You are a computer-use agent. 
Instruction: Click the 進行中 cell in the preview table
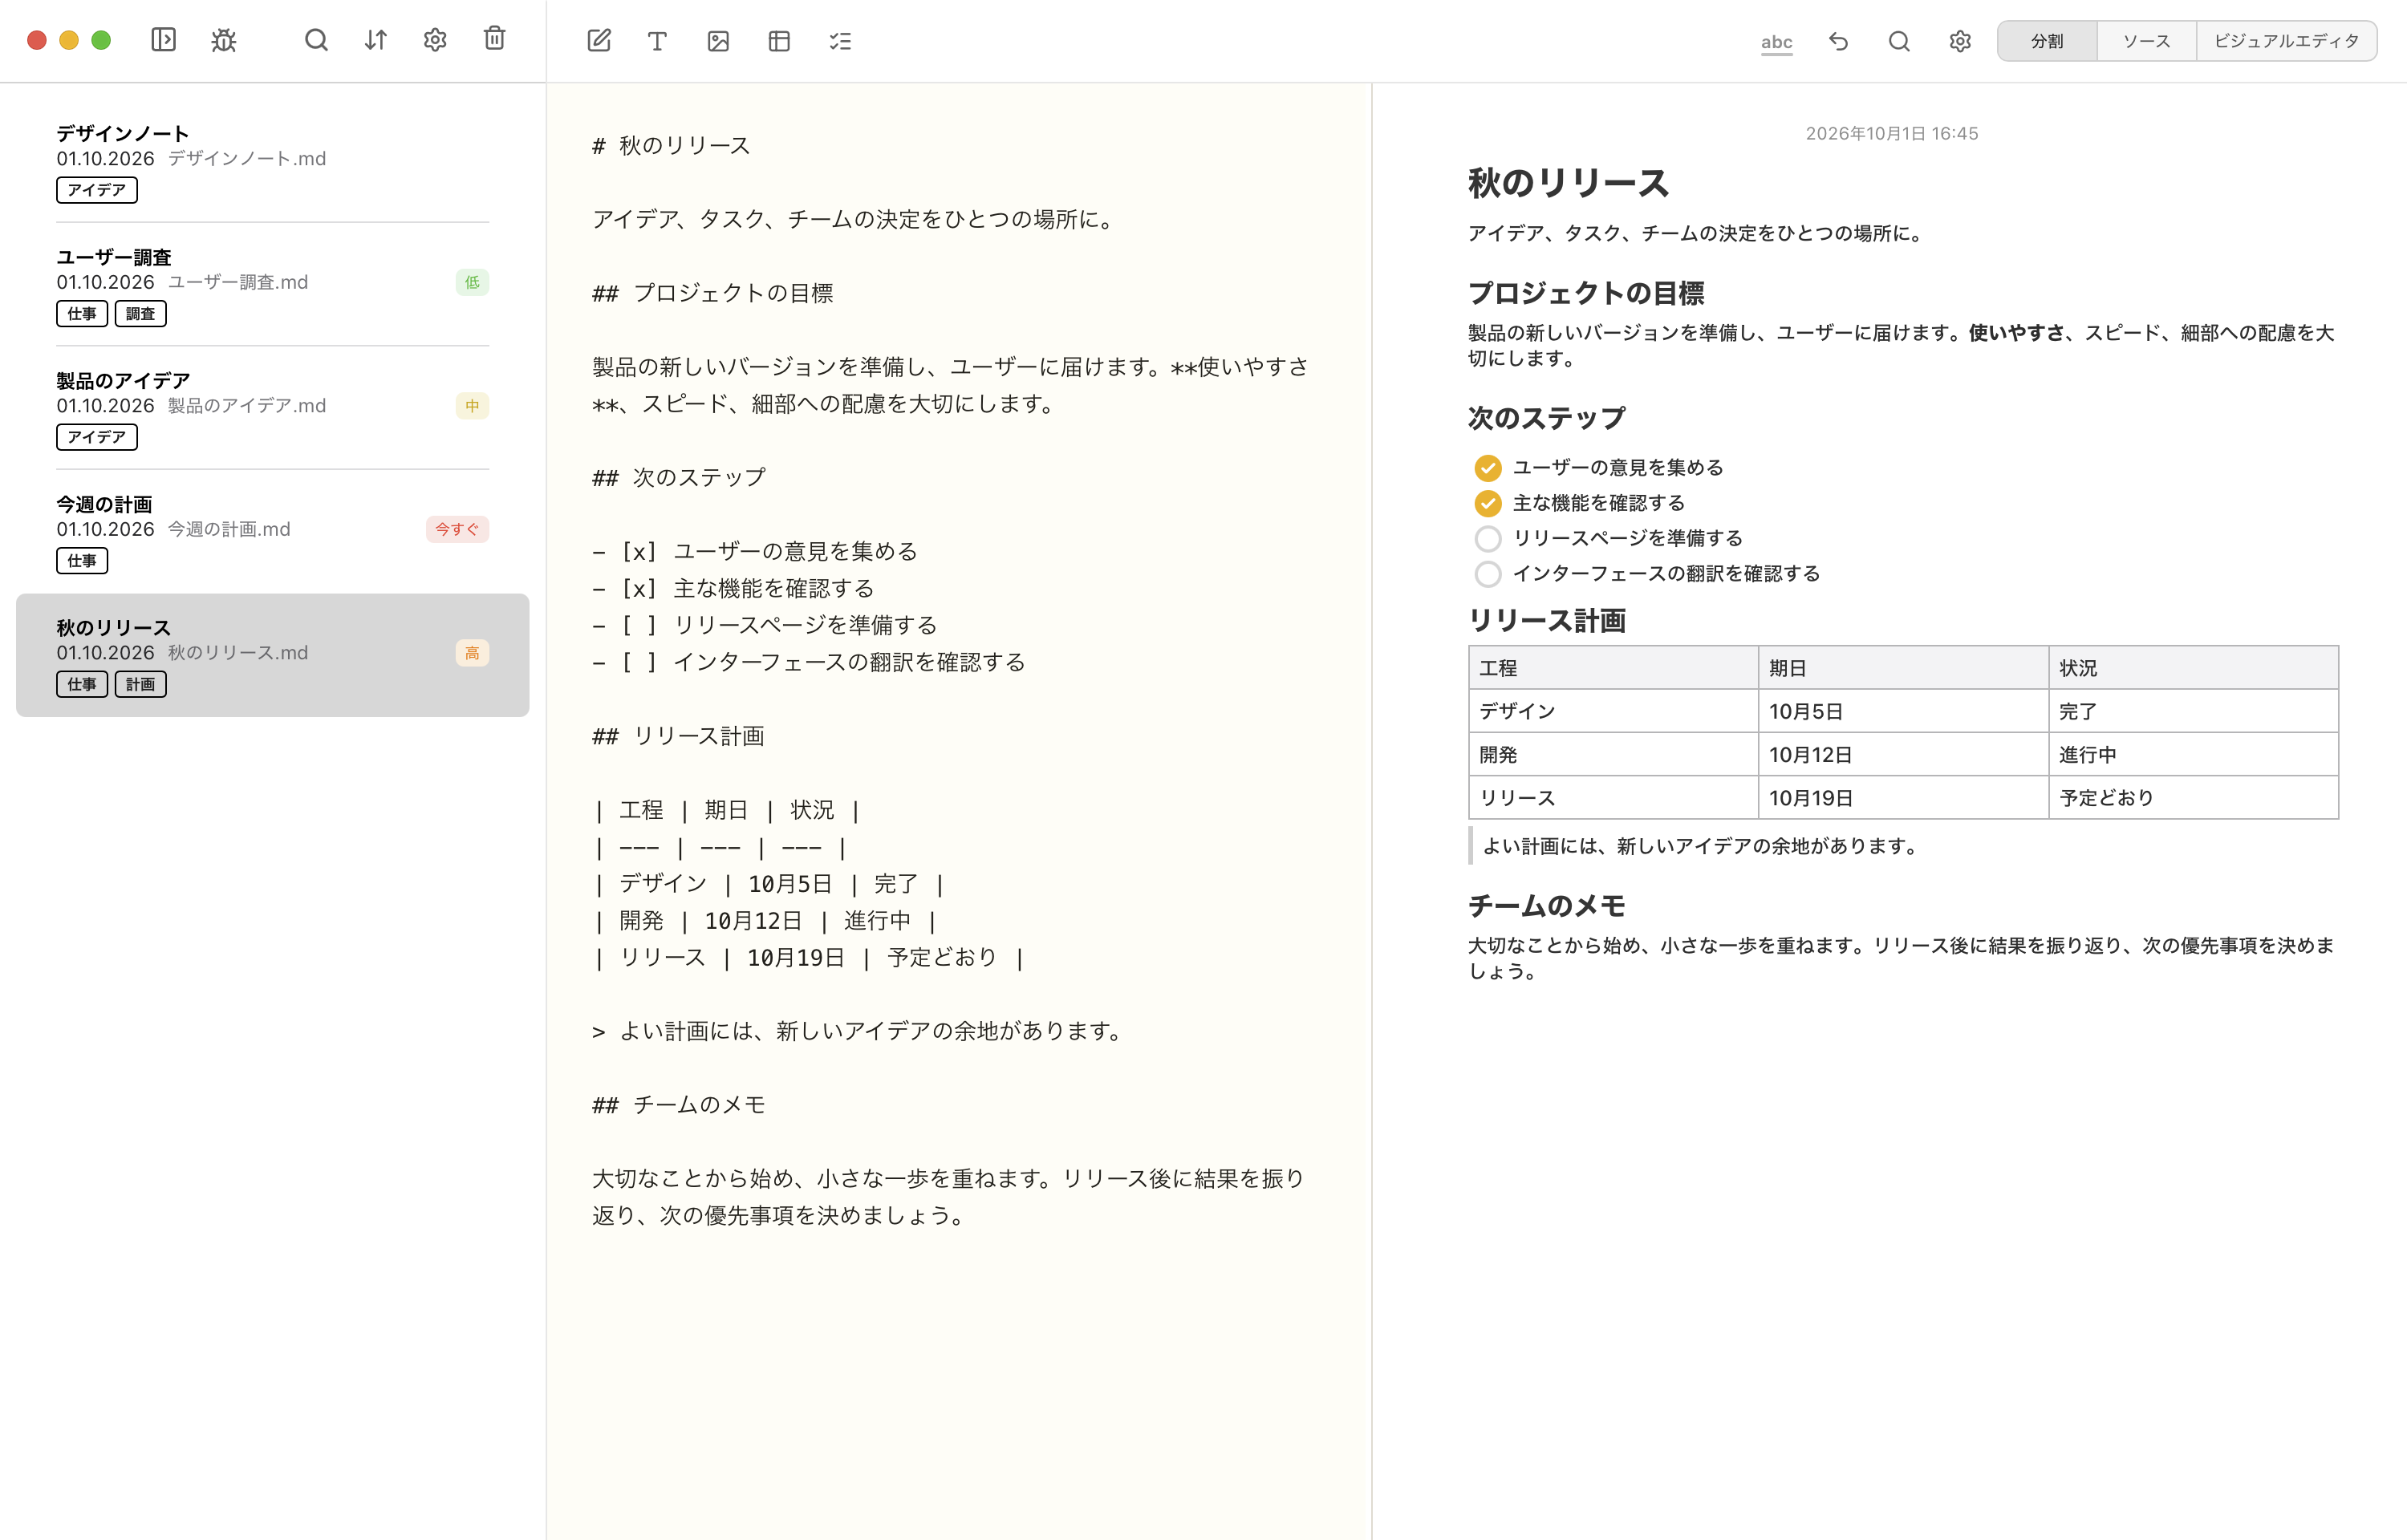click(x=2193, y=755)
